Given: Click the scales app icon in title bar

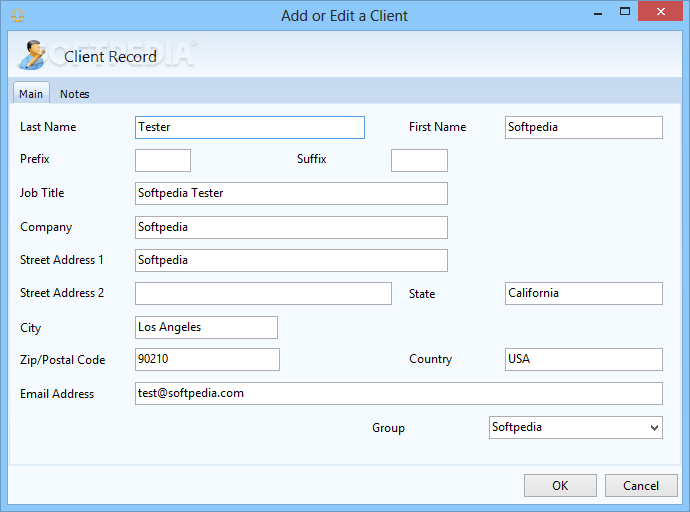Looking at the screenshot, I should pos(18,15).
